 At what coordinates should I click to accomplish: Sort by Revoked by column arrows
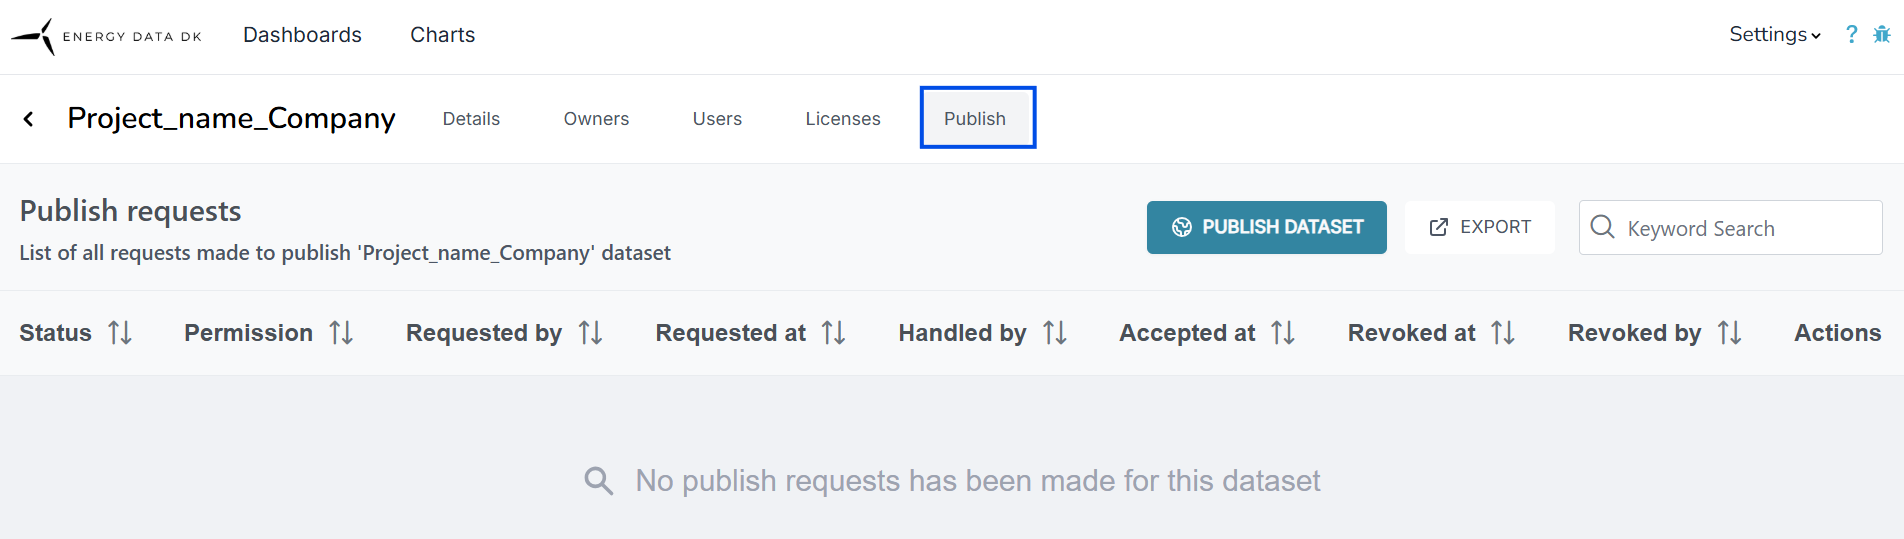(x=1729, y=333)
